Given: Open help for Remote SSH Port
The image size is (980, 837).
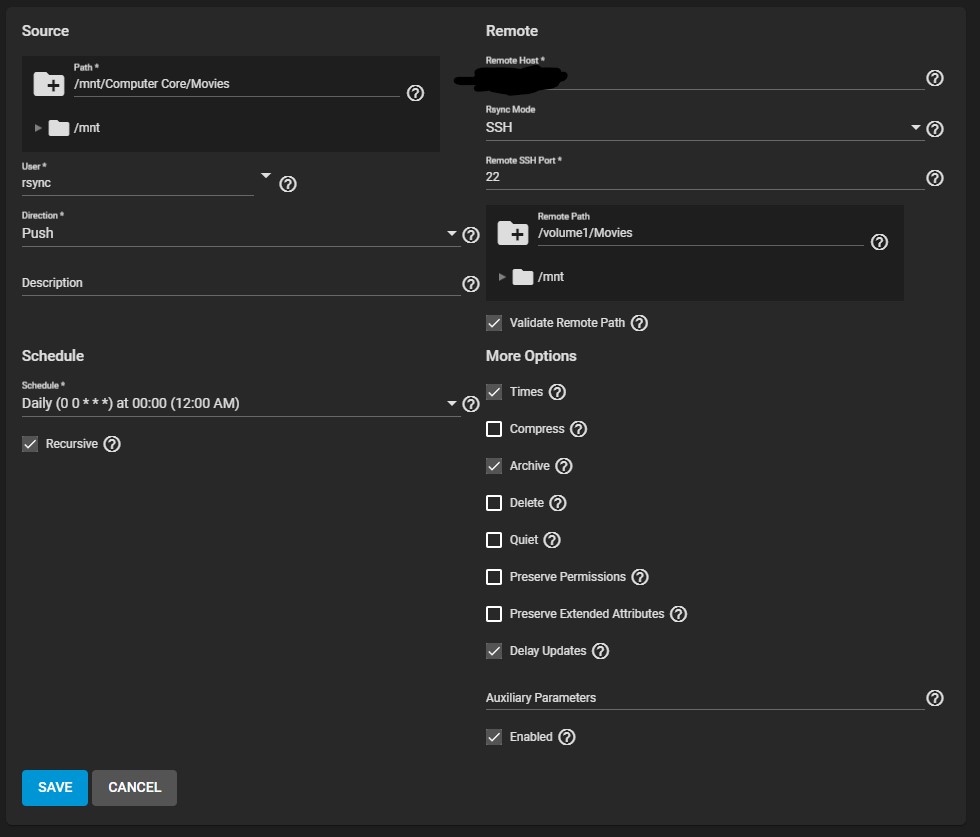Looking at the screenshot, I should point(934,178).
